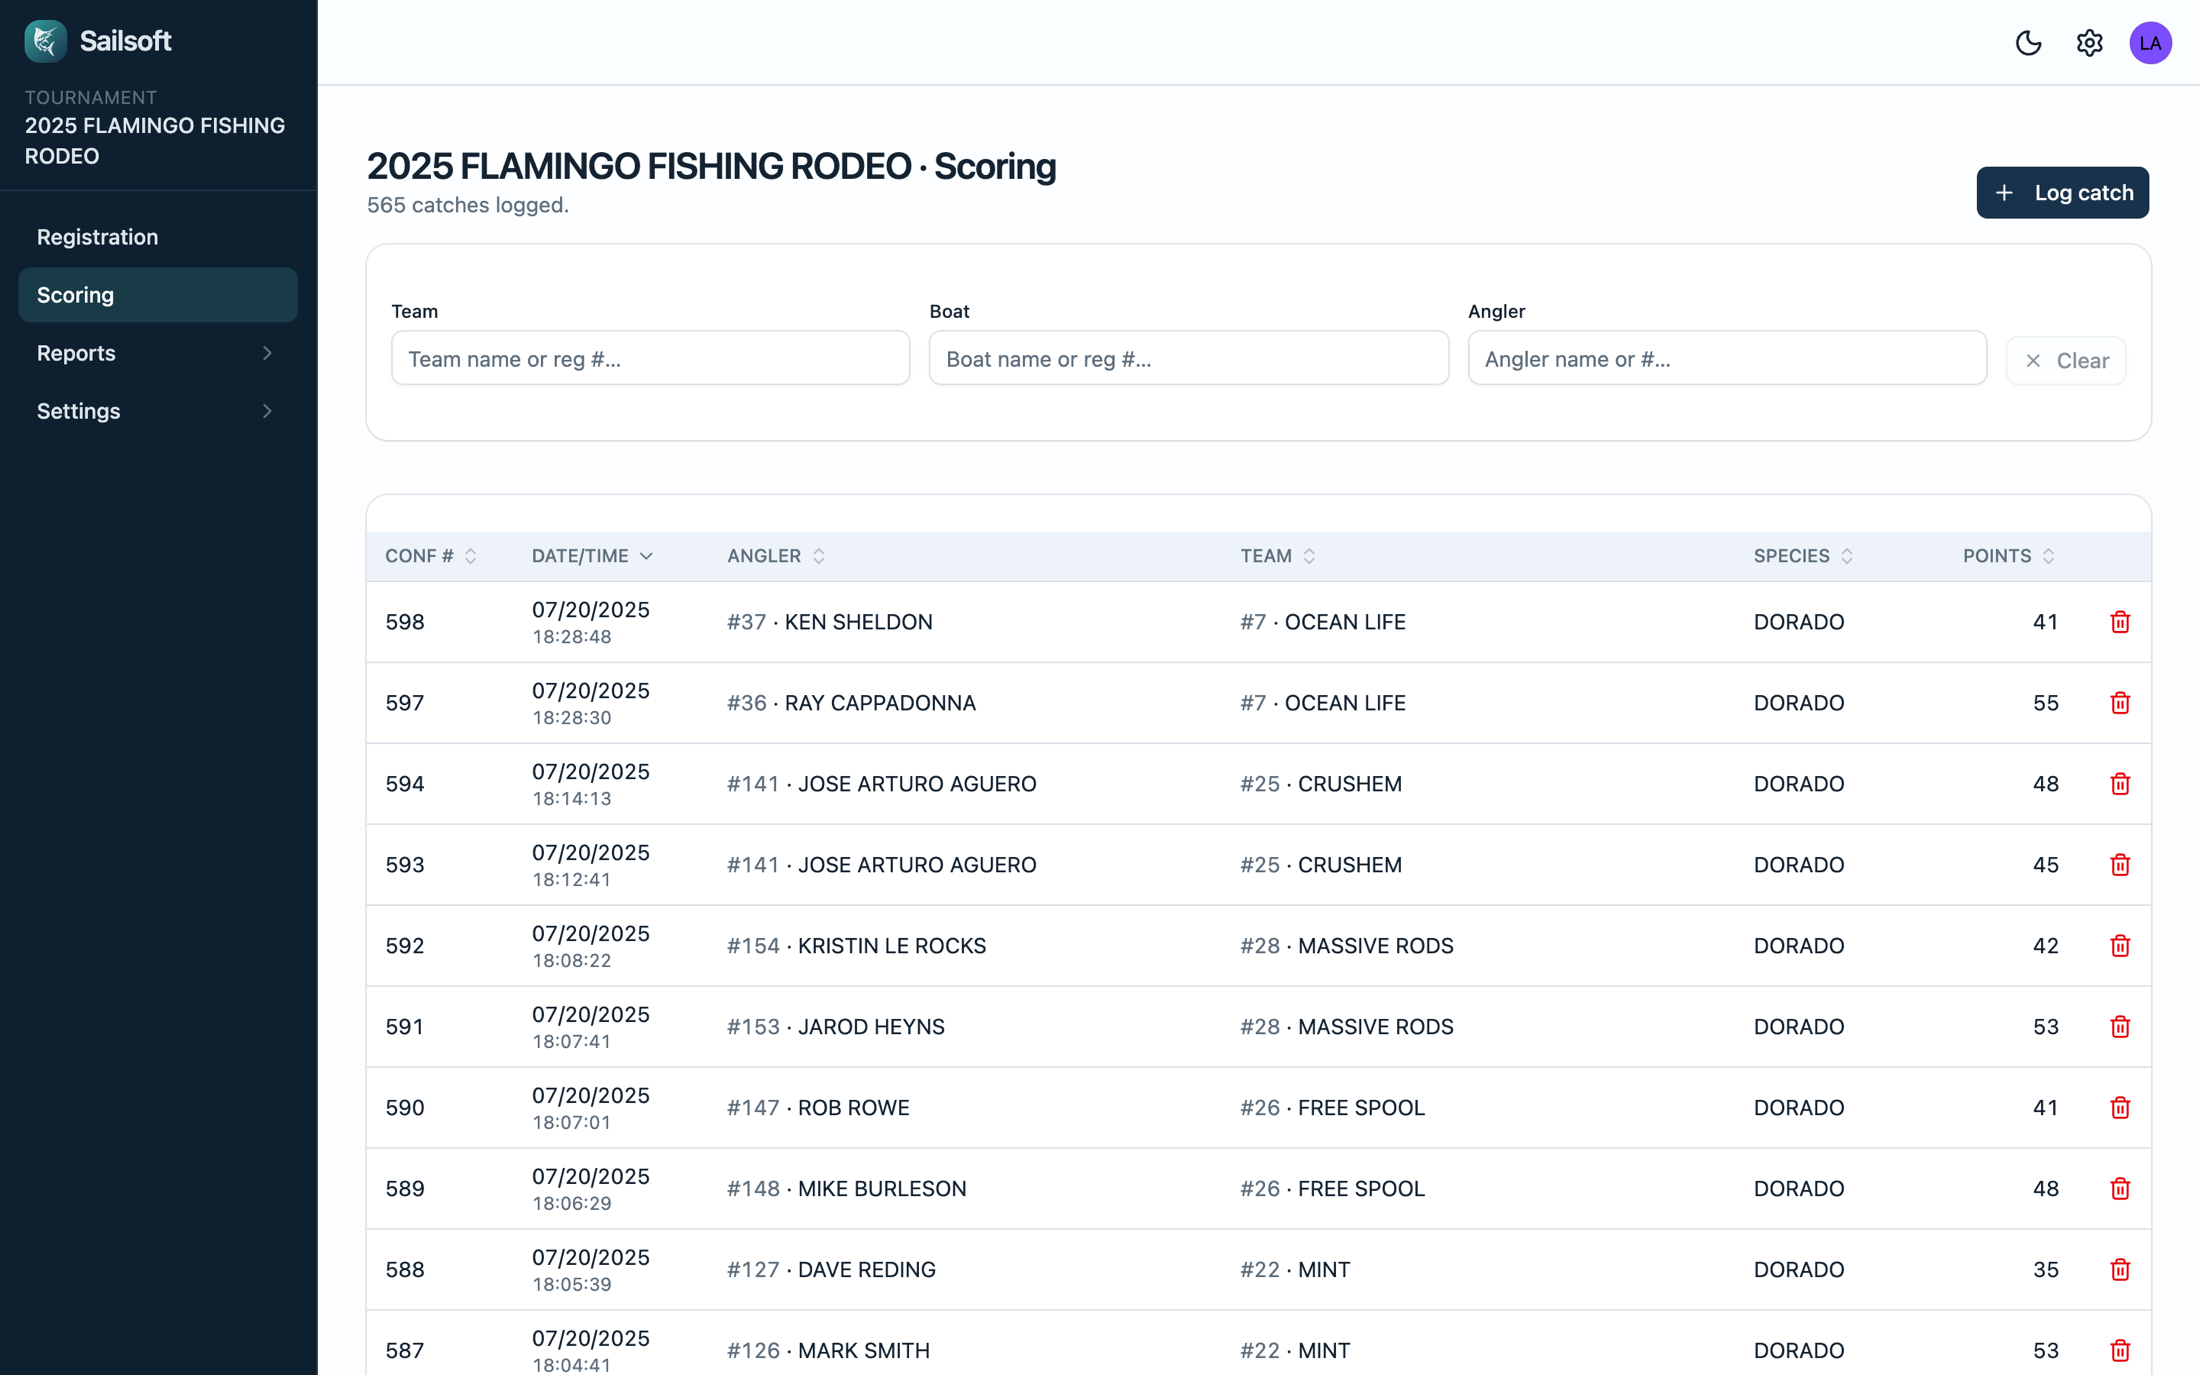Click angler KRISTIN LE ROCKS cell

click(856, 946)
